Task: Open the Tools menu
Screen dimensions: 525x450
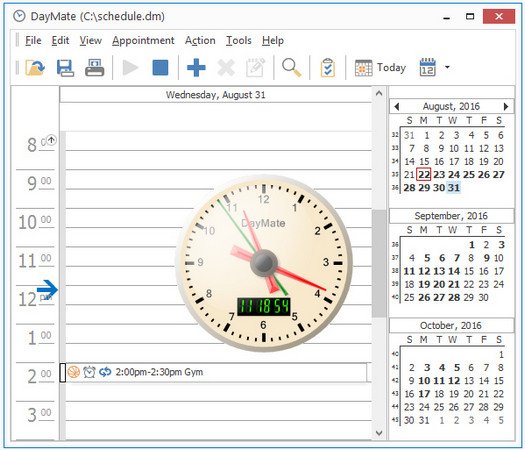Action: point(238,41)
